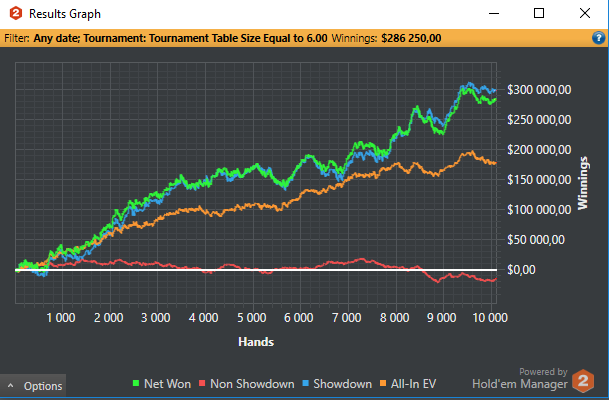
Task: Click the Results Graph title text
Action: pos(65,14)
